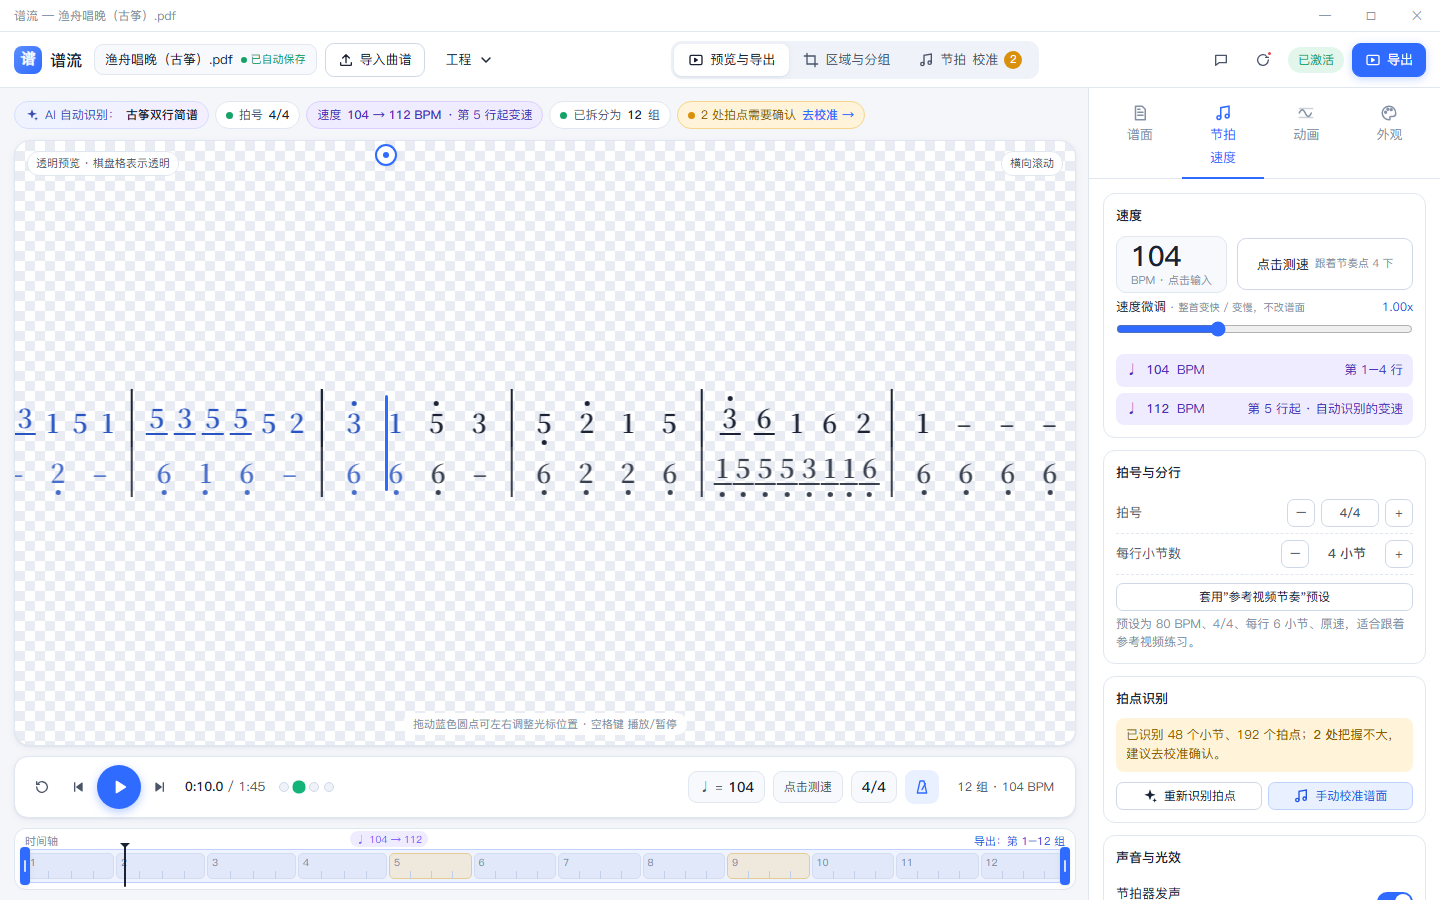Open the 外观 panel tab
The width and height of the screenshot is (1440, 900).
click(1389, 124)
